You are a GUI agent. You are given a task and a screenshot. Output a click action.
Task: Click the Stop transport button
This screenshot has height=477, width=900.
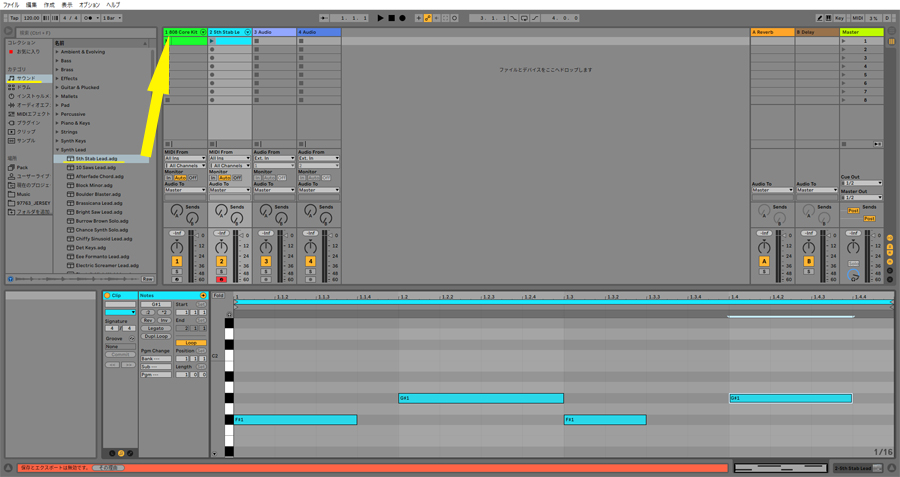(x=391, y=18)
